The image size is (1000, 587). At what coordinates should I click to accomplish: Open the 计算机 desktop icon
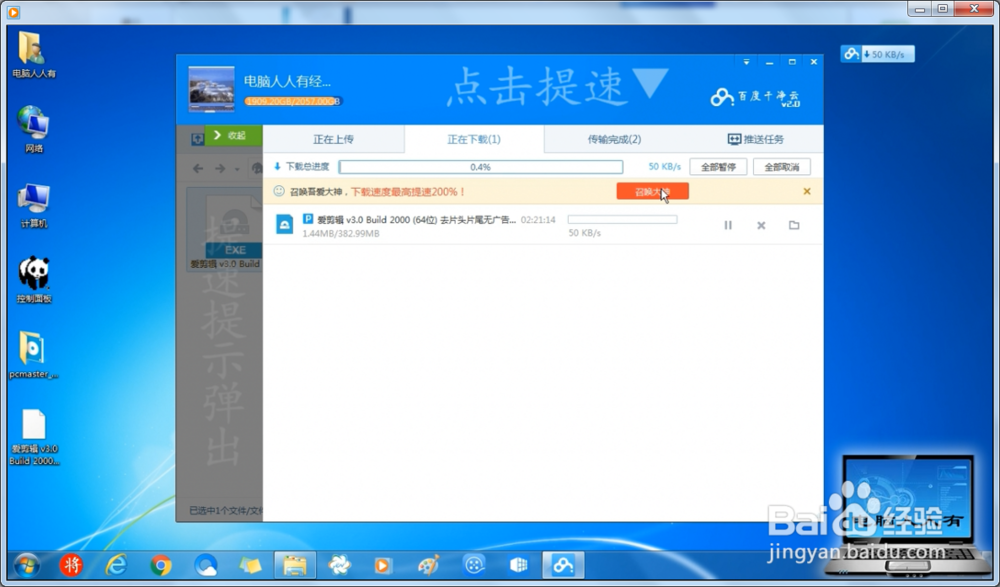[34, 205]
